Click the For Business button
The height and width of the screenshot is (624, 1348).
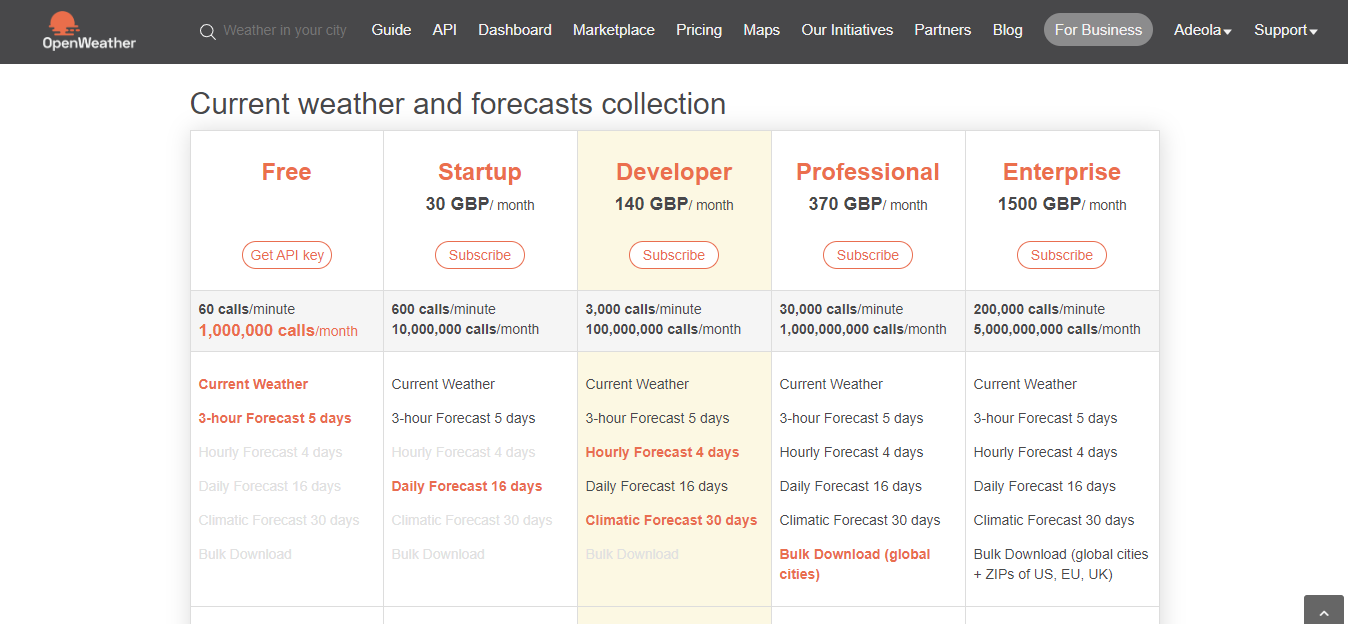[1098, 30]
